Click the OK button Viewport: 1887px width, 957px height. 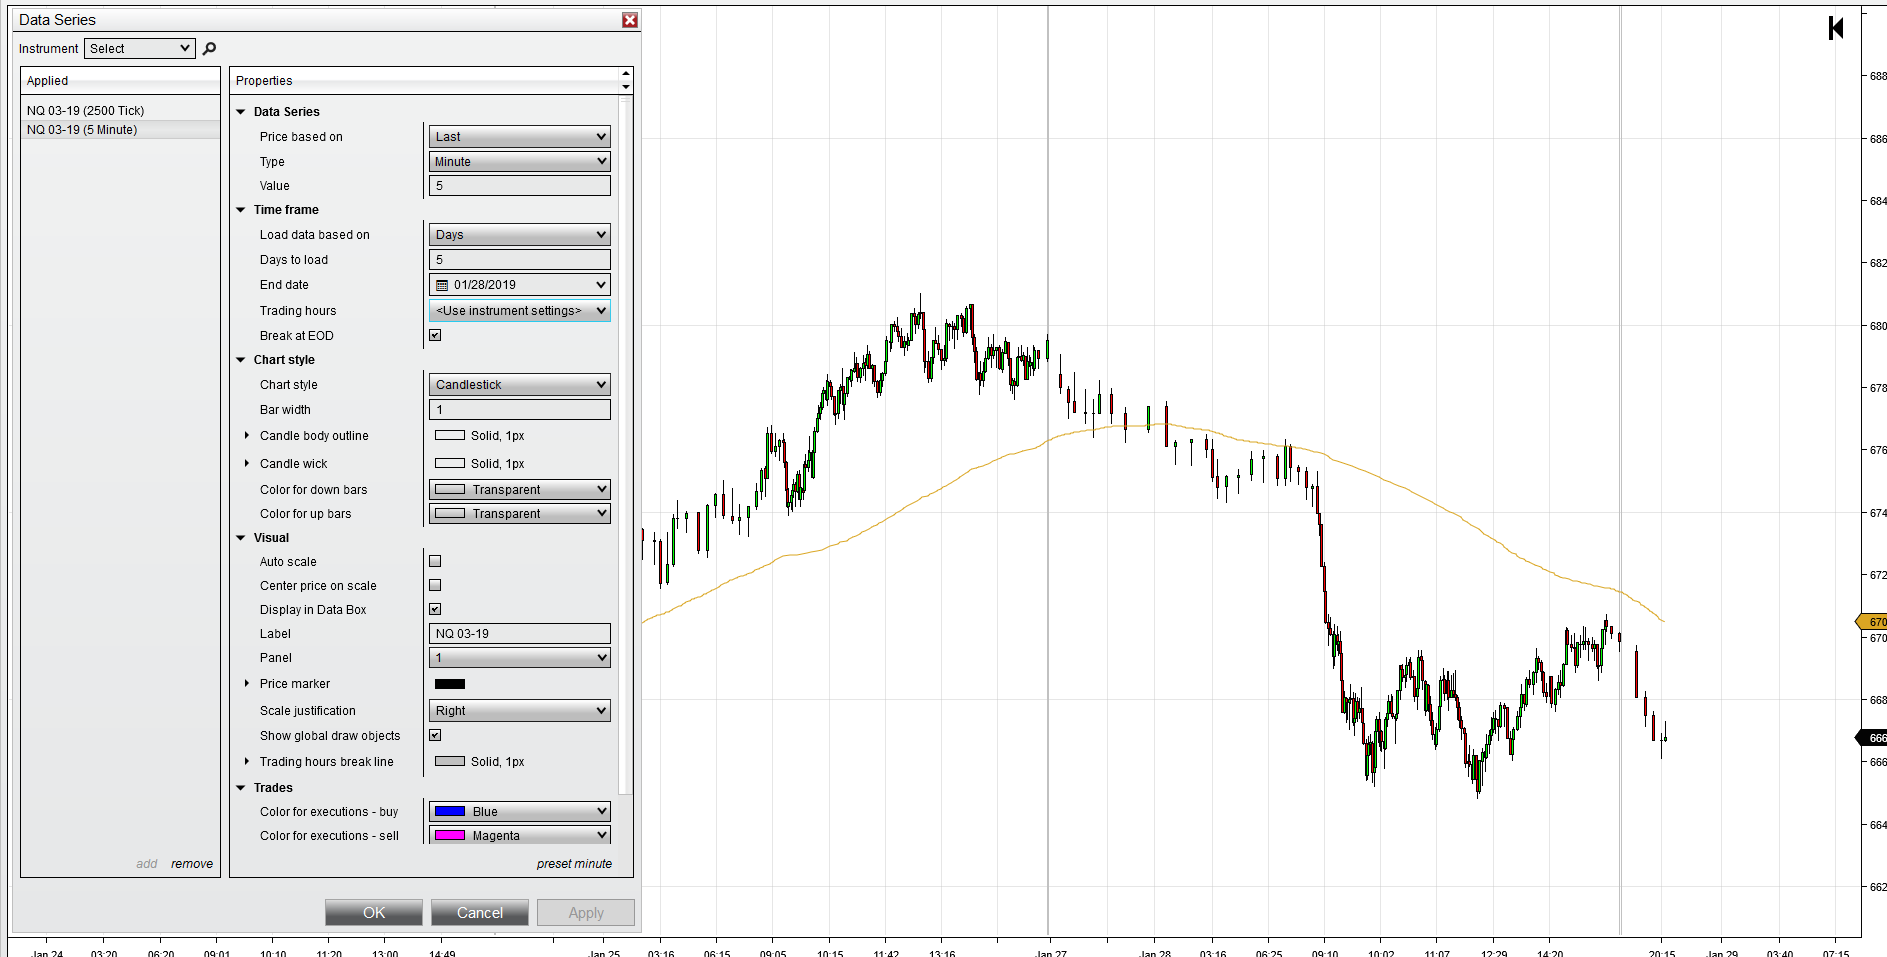(x=374, y=912)
